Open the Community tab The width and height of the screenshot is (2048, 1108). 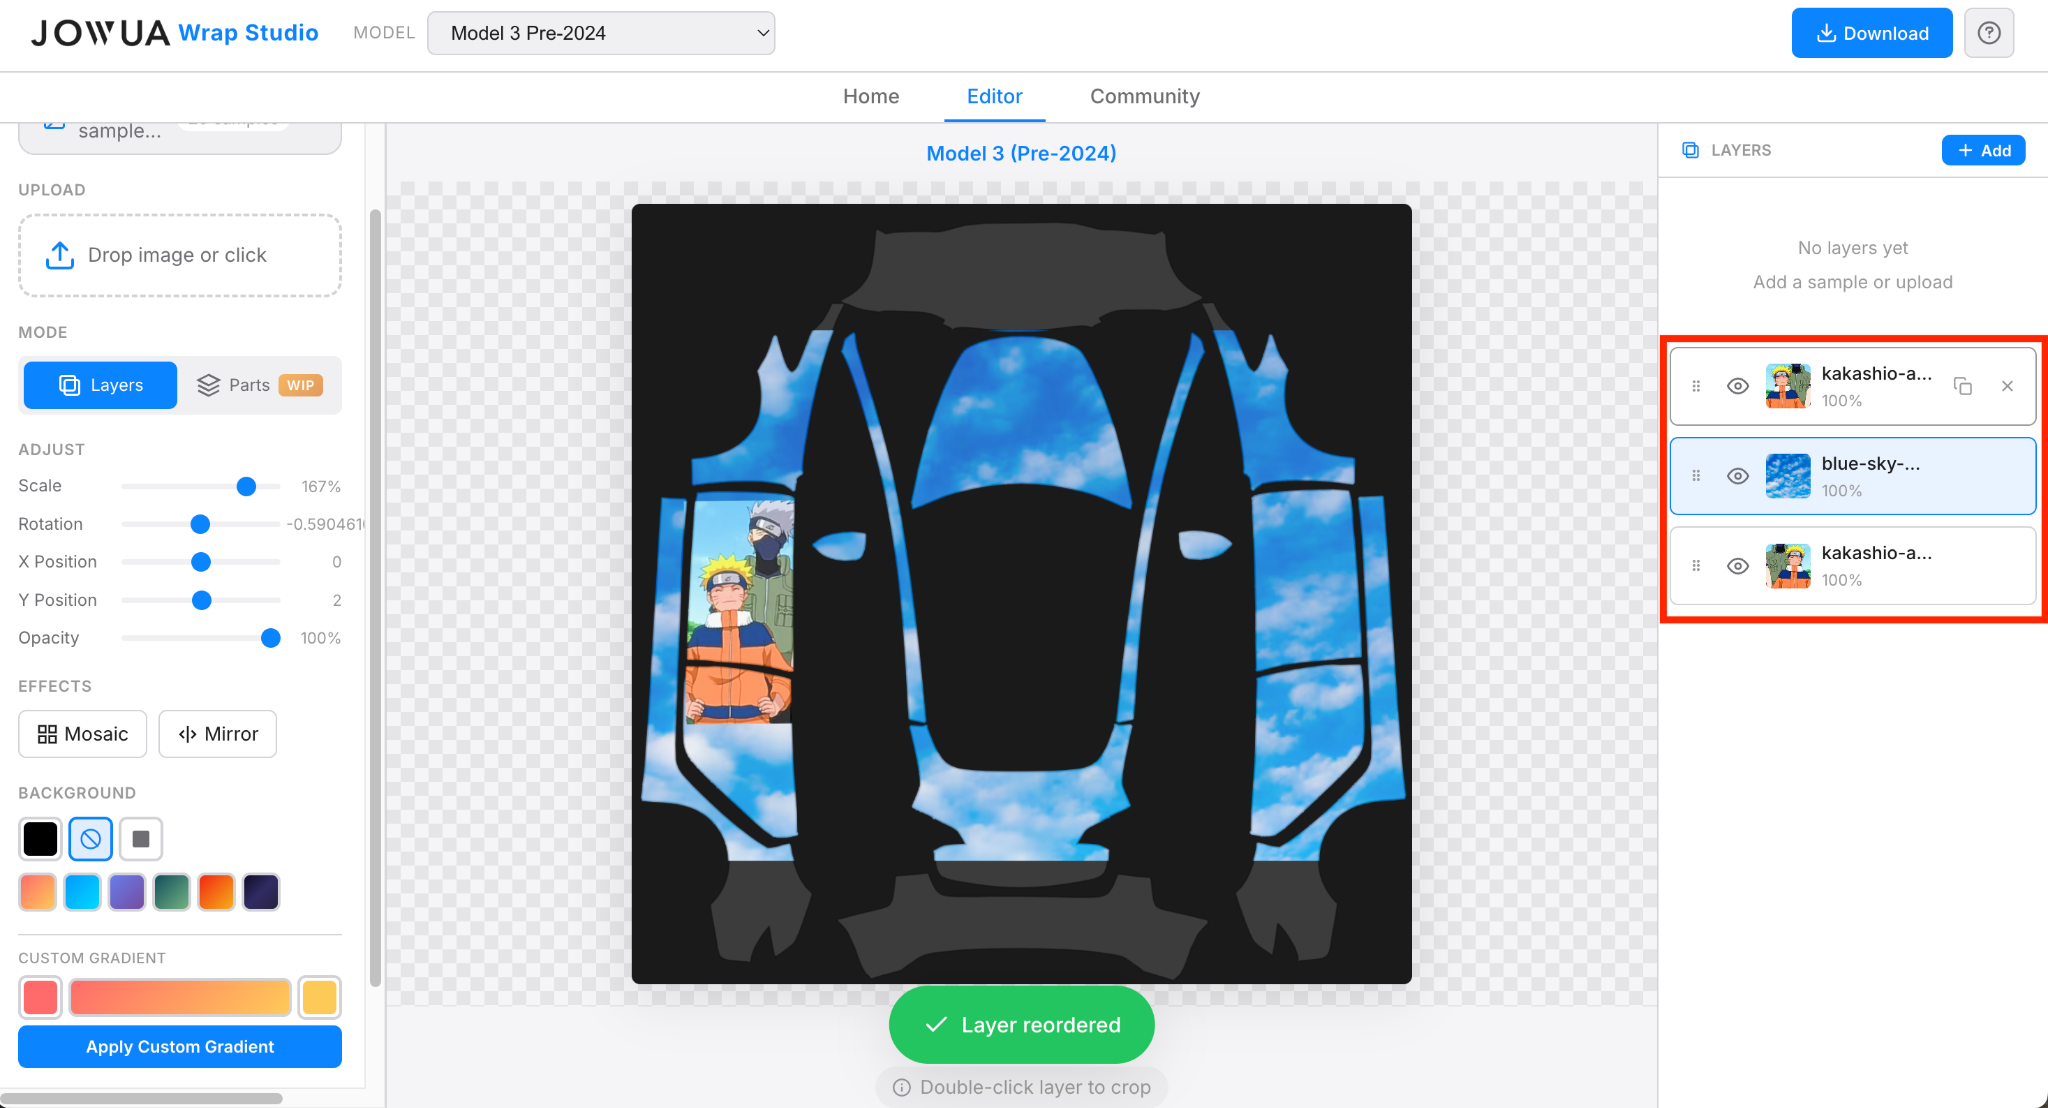[x=1144, y=96]
